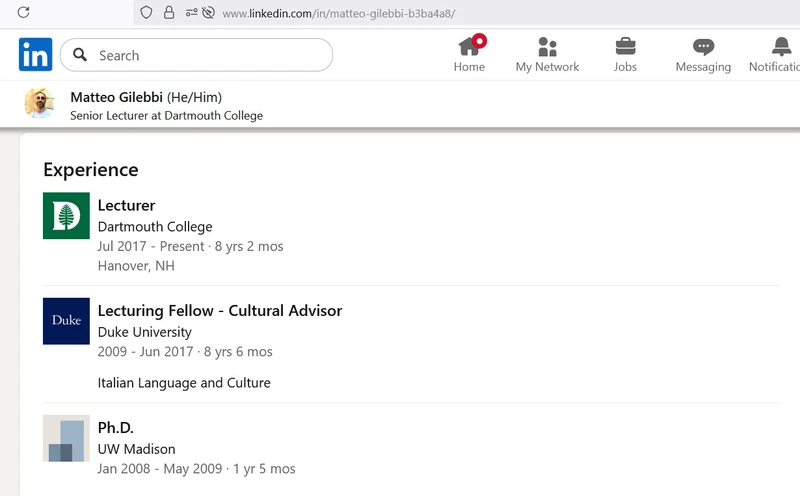Viewport: 800px width, 496px height.
Task: Click the UW Madison organization text
Action: click(137, 449)
